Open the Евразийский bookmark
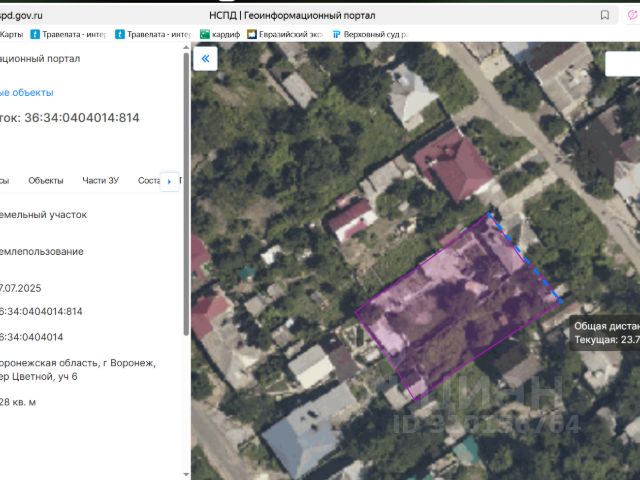Viewport: 640px width, 480px height. (285, 35)
